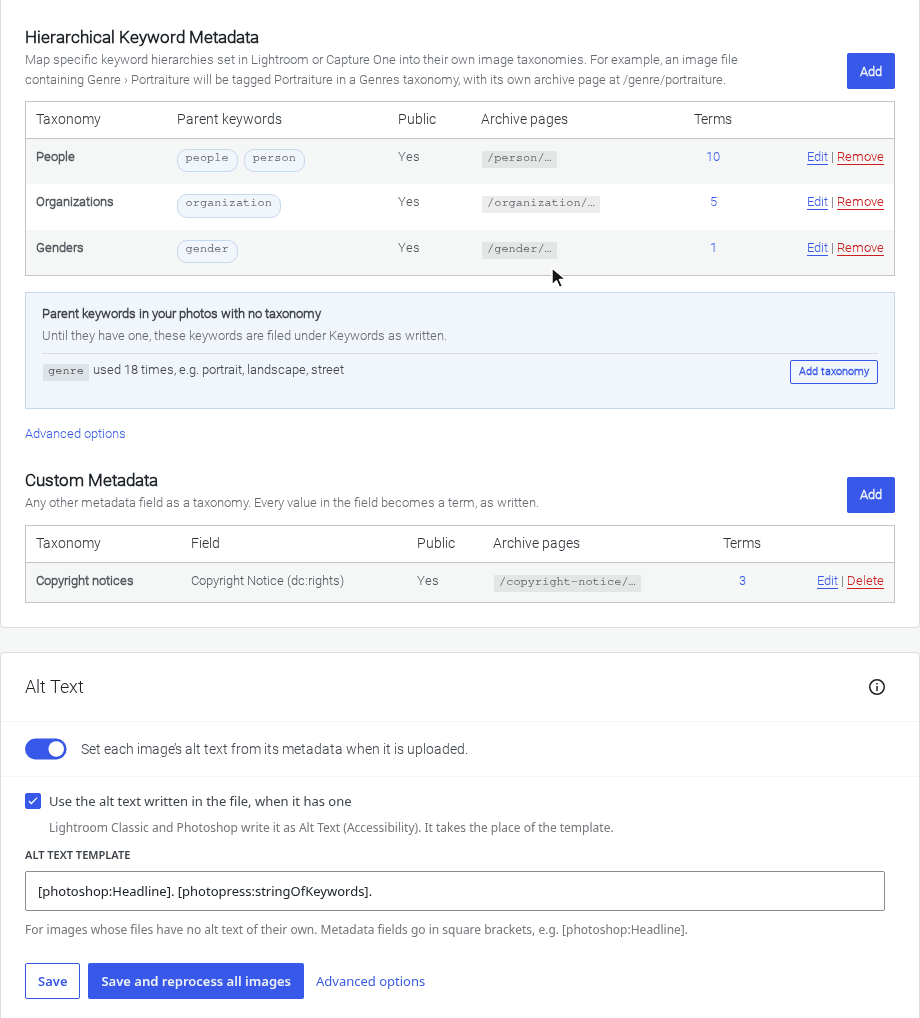Click the Copyright notices taxonomy name

(84, 581)
